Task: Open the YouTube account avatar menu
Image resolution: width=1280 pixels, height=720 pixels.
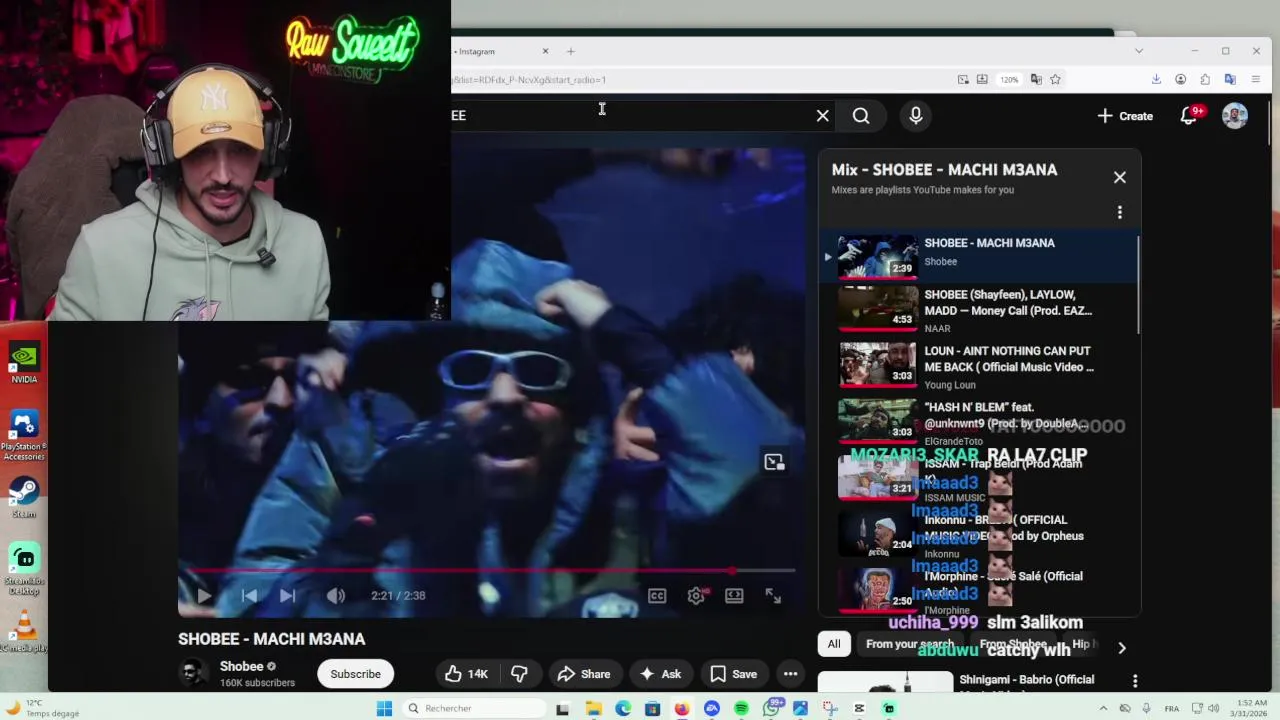Action: 1235,116
